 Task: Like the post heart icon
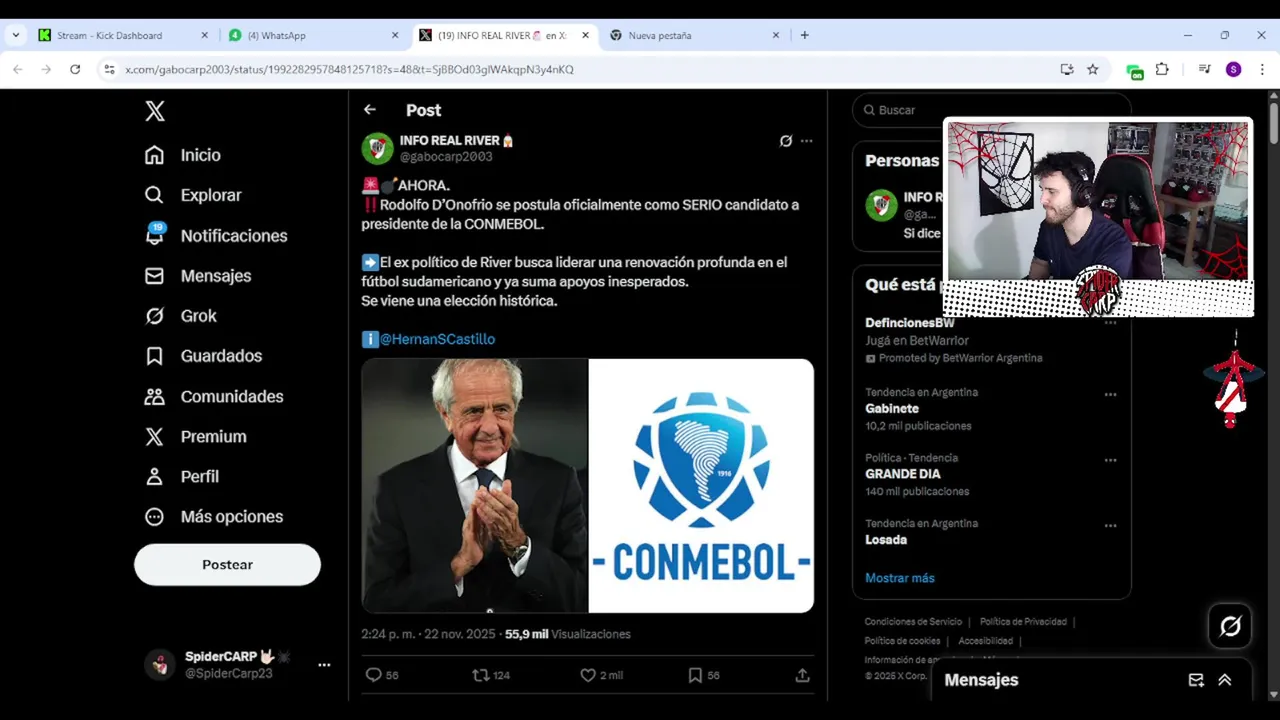pyautogui.click(x=588, y=675)
